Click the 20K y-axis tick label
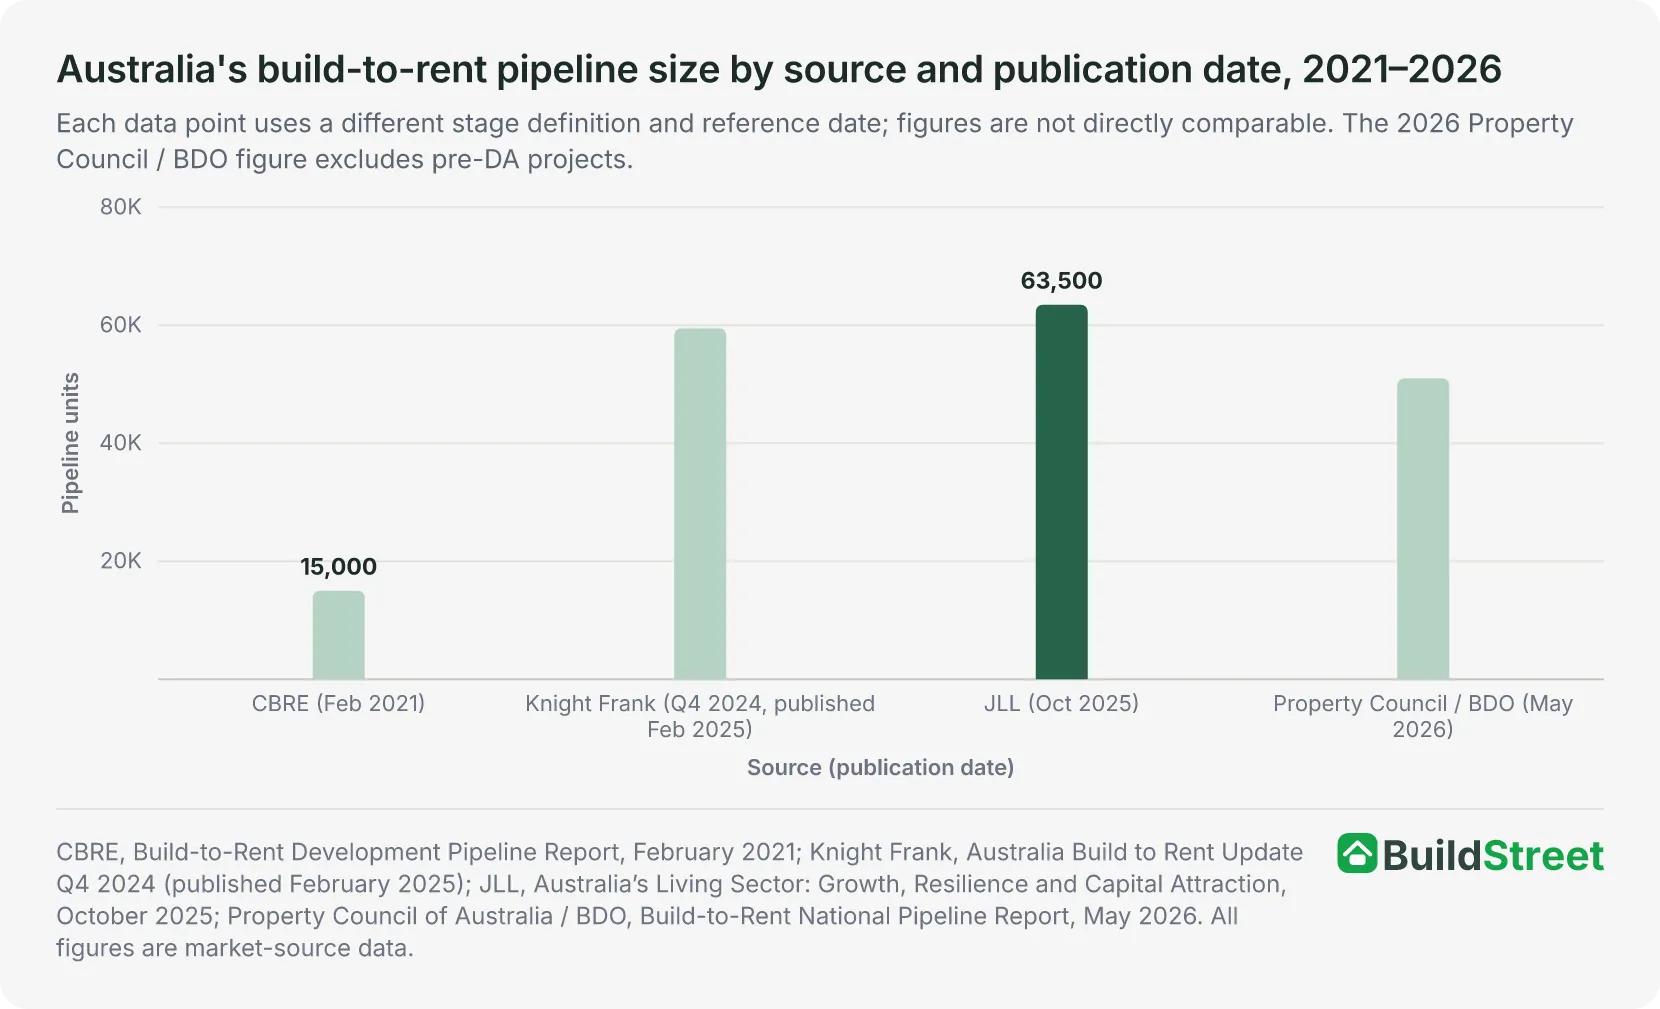Image resolution: width=1660 pixels, height=1009 pixels. (121, 561)
